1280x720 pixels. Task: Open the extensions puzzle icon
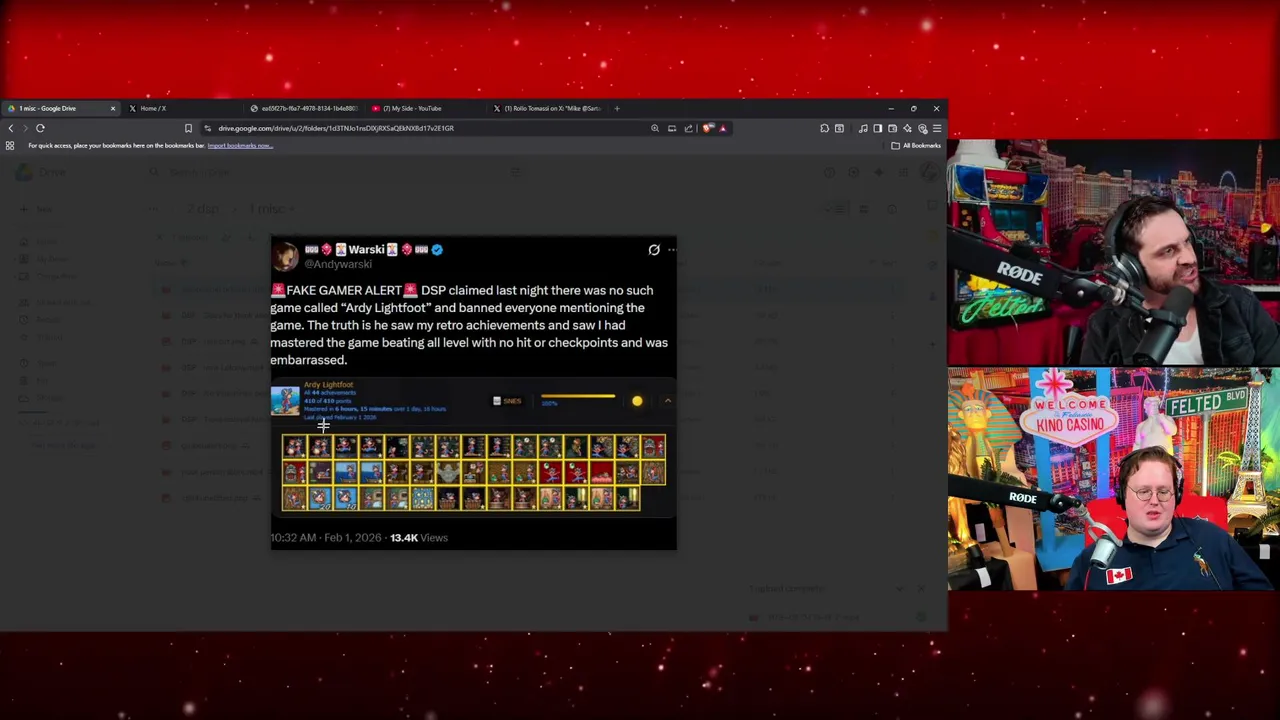(x=824, y=128)
